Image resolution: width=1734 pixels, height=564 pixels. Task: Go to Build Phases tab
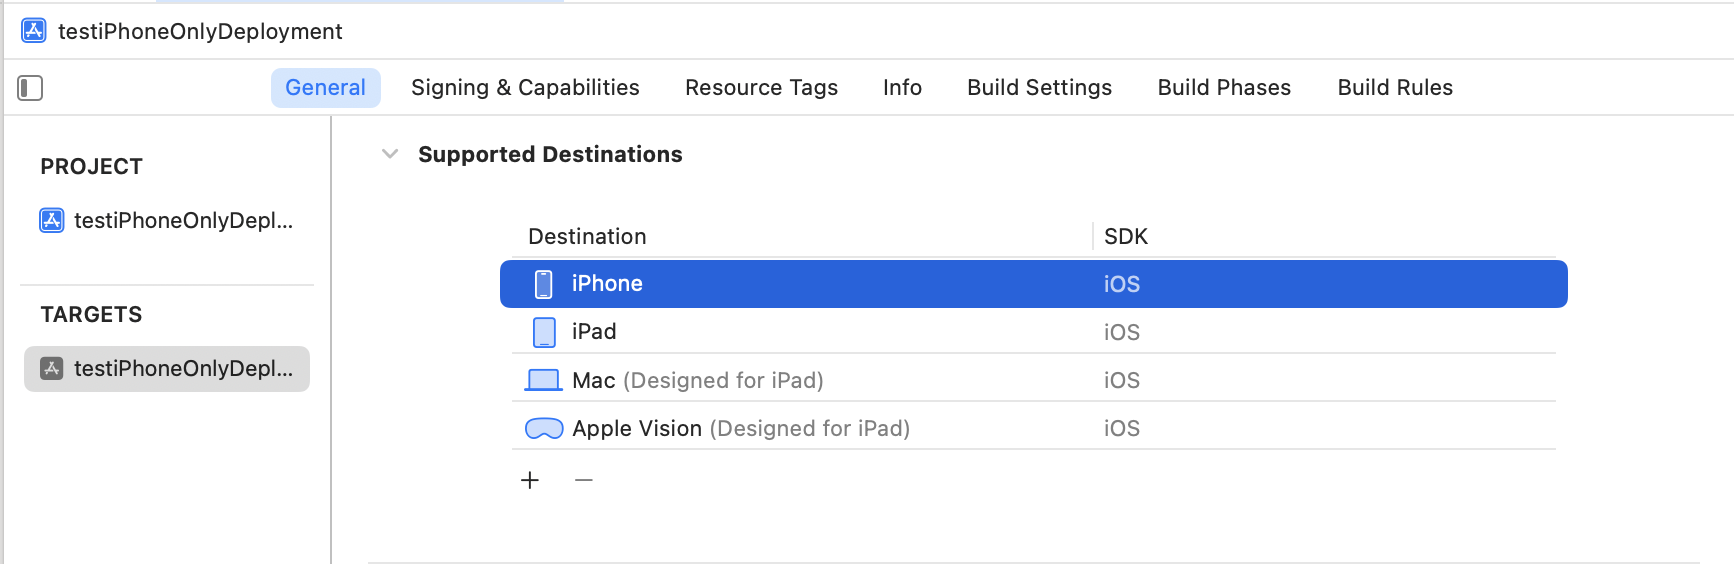click(x=1224, y=88)
